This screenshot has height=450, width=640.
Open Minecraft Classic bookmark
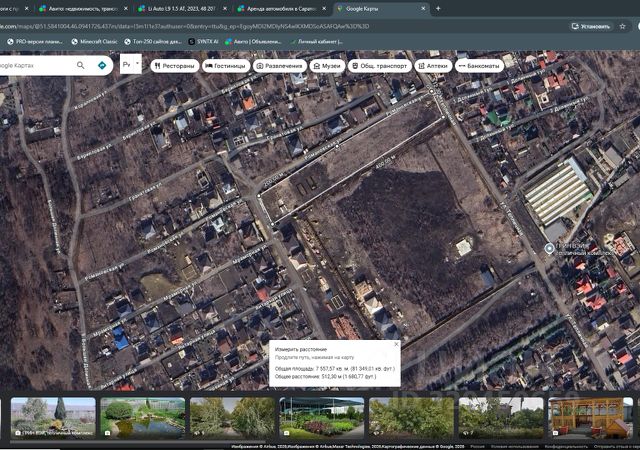pyautogui.click(x=97, y=41)
